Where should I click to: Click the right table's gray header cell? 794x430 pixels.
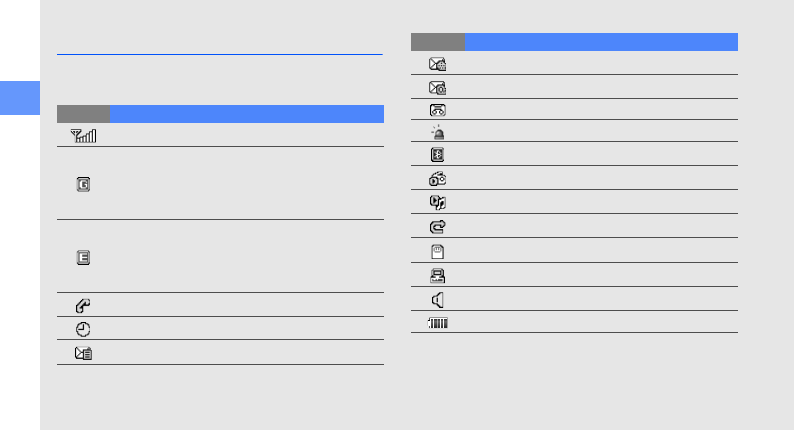[438, 41]
